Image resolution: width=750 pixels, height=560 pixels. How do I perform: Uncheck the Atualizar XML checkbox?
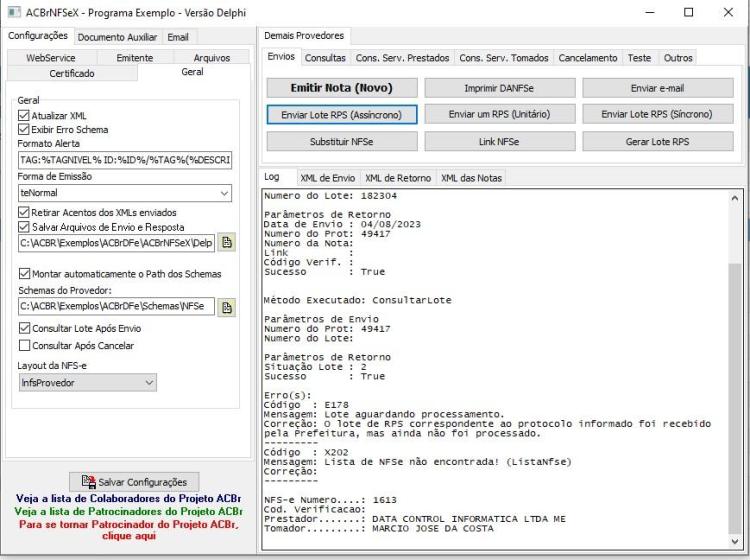(23, 115)
